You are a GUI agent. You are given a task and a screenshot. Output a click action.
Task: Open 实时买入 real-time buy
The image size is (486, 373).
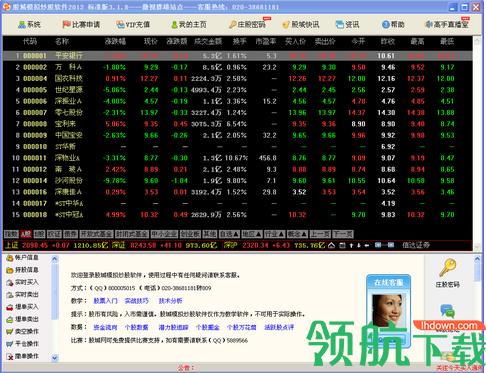coord(22,282)
